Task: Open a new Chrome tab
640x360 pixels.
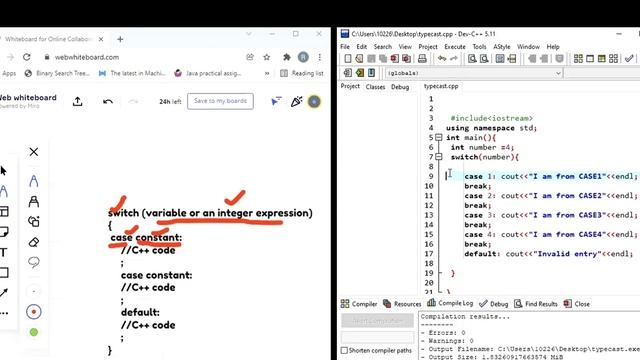Action: pyautogui.click(x=120, y=39)
